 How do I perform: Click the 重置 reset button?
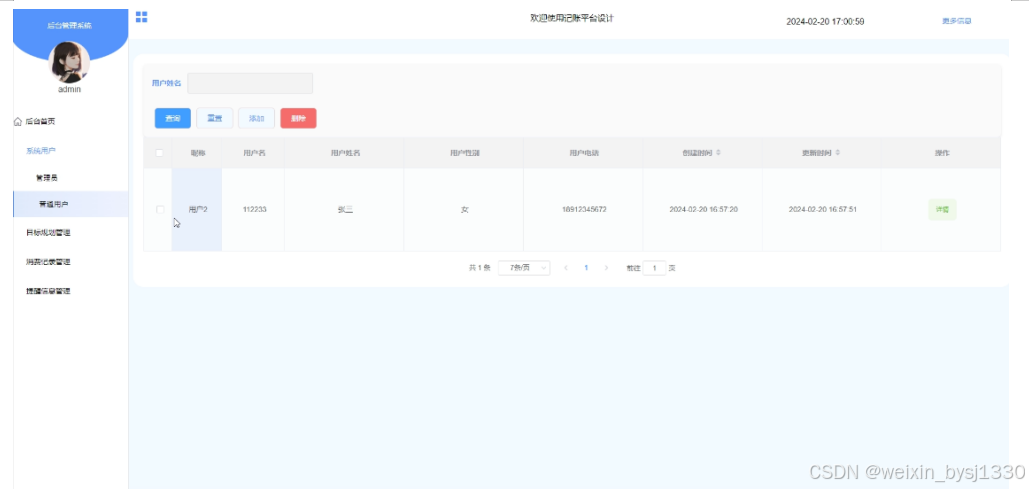215,118
